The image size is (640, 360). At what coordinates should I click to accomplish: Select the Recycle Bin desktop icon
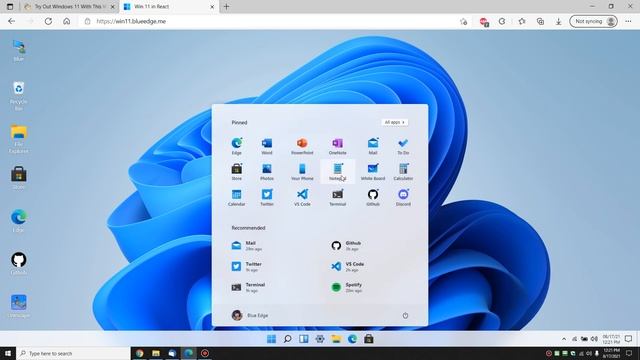pyautogui.click(x=18, y=96)
